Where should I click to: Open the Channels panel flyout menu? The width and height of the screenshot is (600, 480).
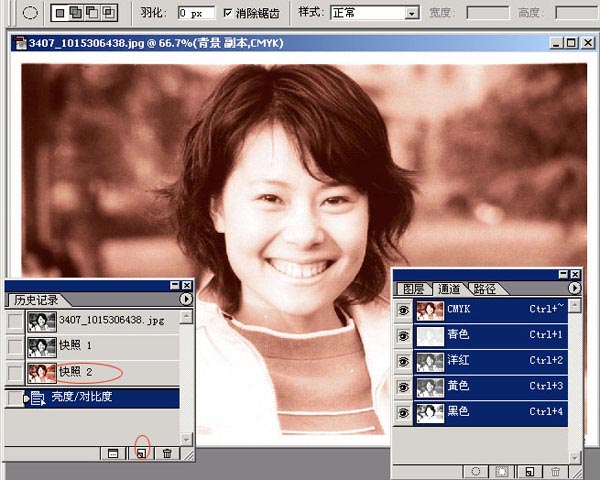click(x=574, y=288)
